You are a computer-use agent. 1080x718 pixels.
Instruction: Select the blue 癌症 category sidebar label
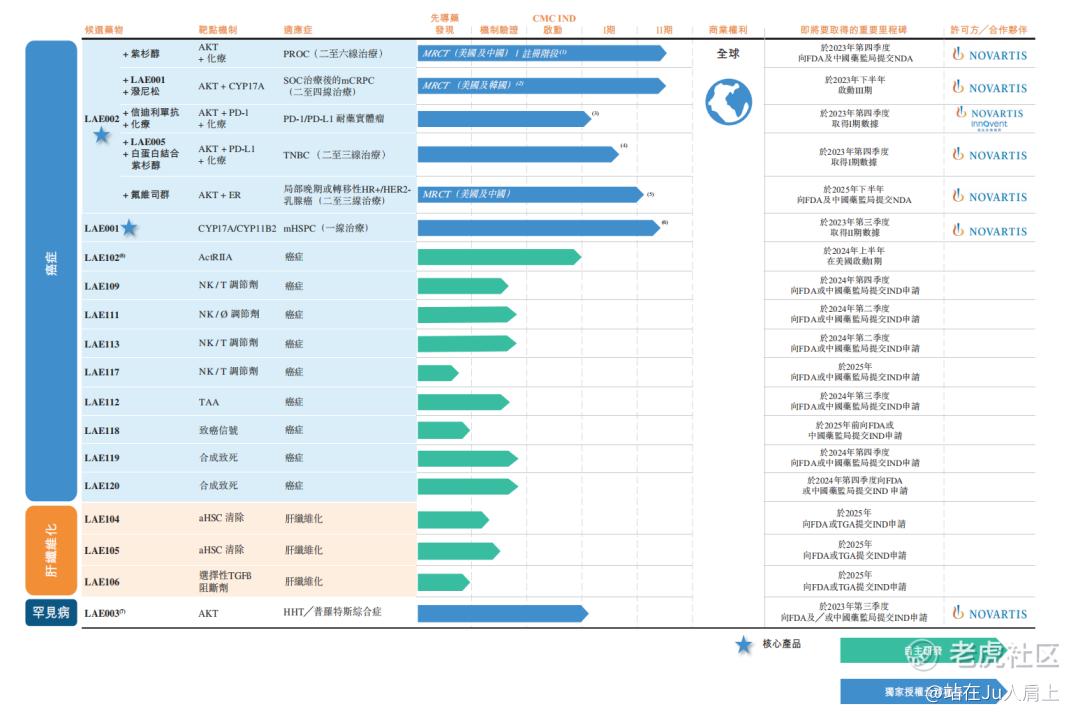coord(51,270)
